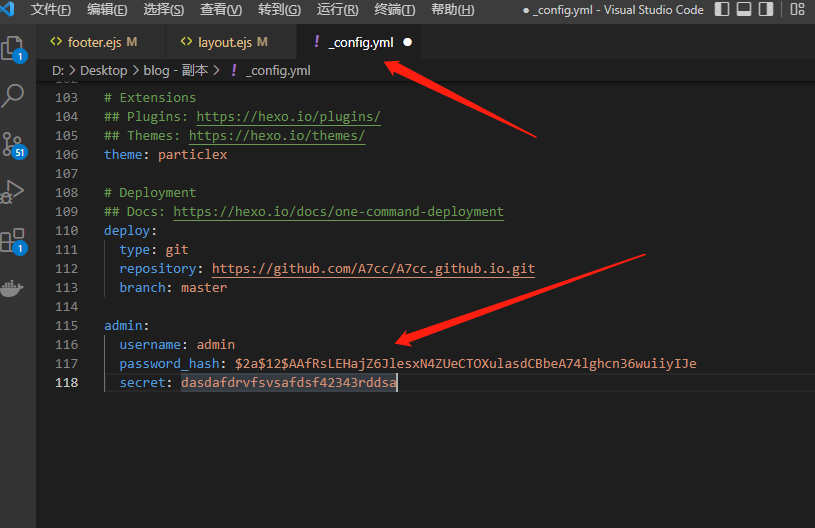This screenshot has height=528, width=815.
Task: Open the Docker view in activity bar
Action: click(x=12, y=287)
